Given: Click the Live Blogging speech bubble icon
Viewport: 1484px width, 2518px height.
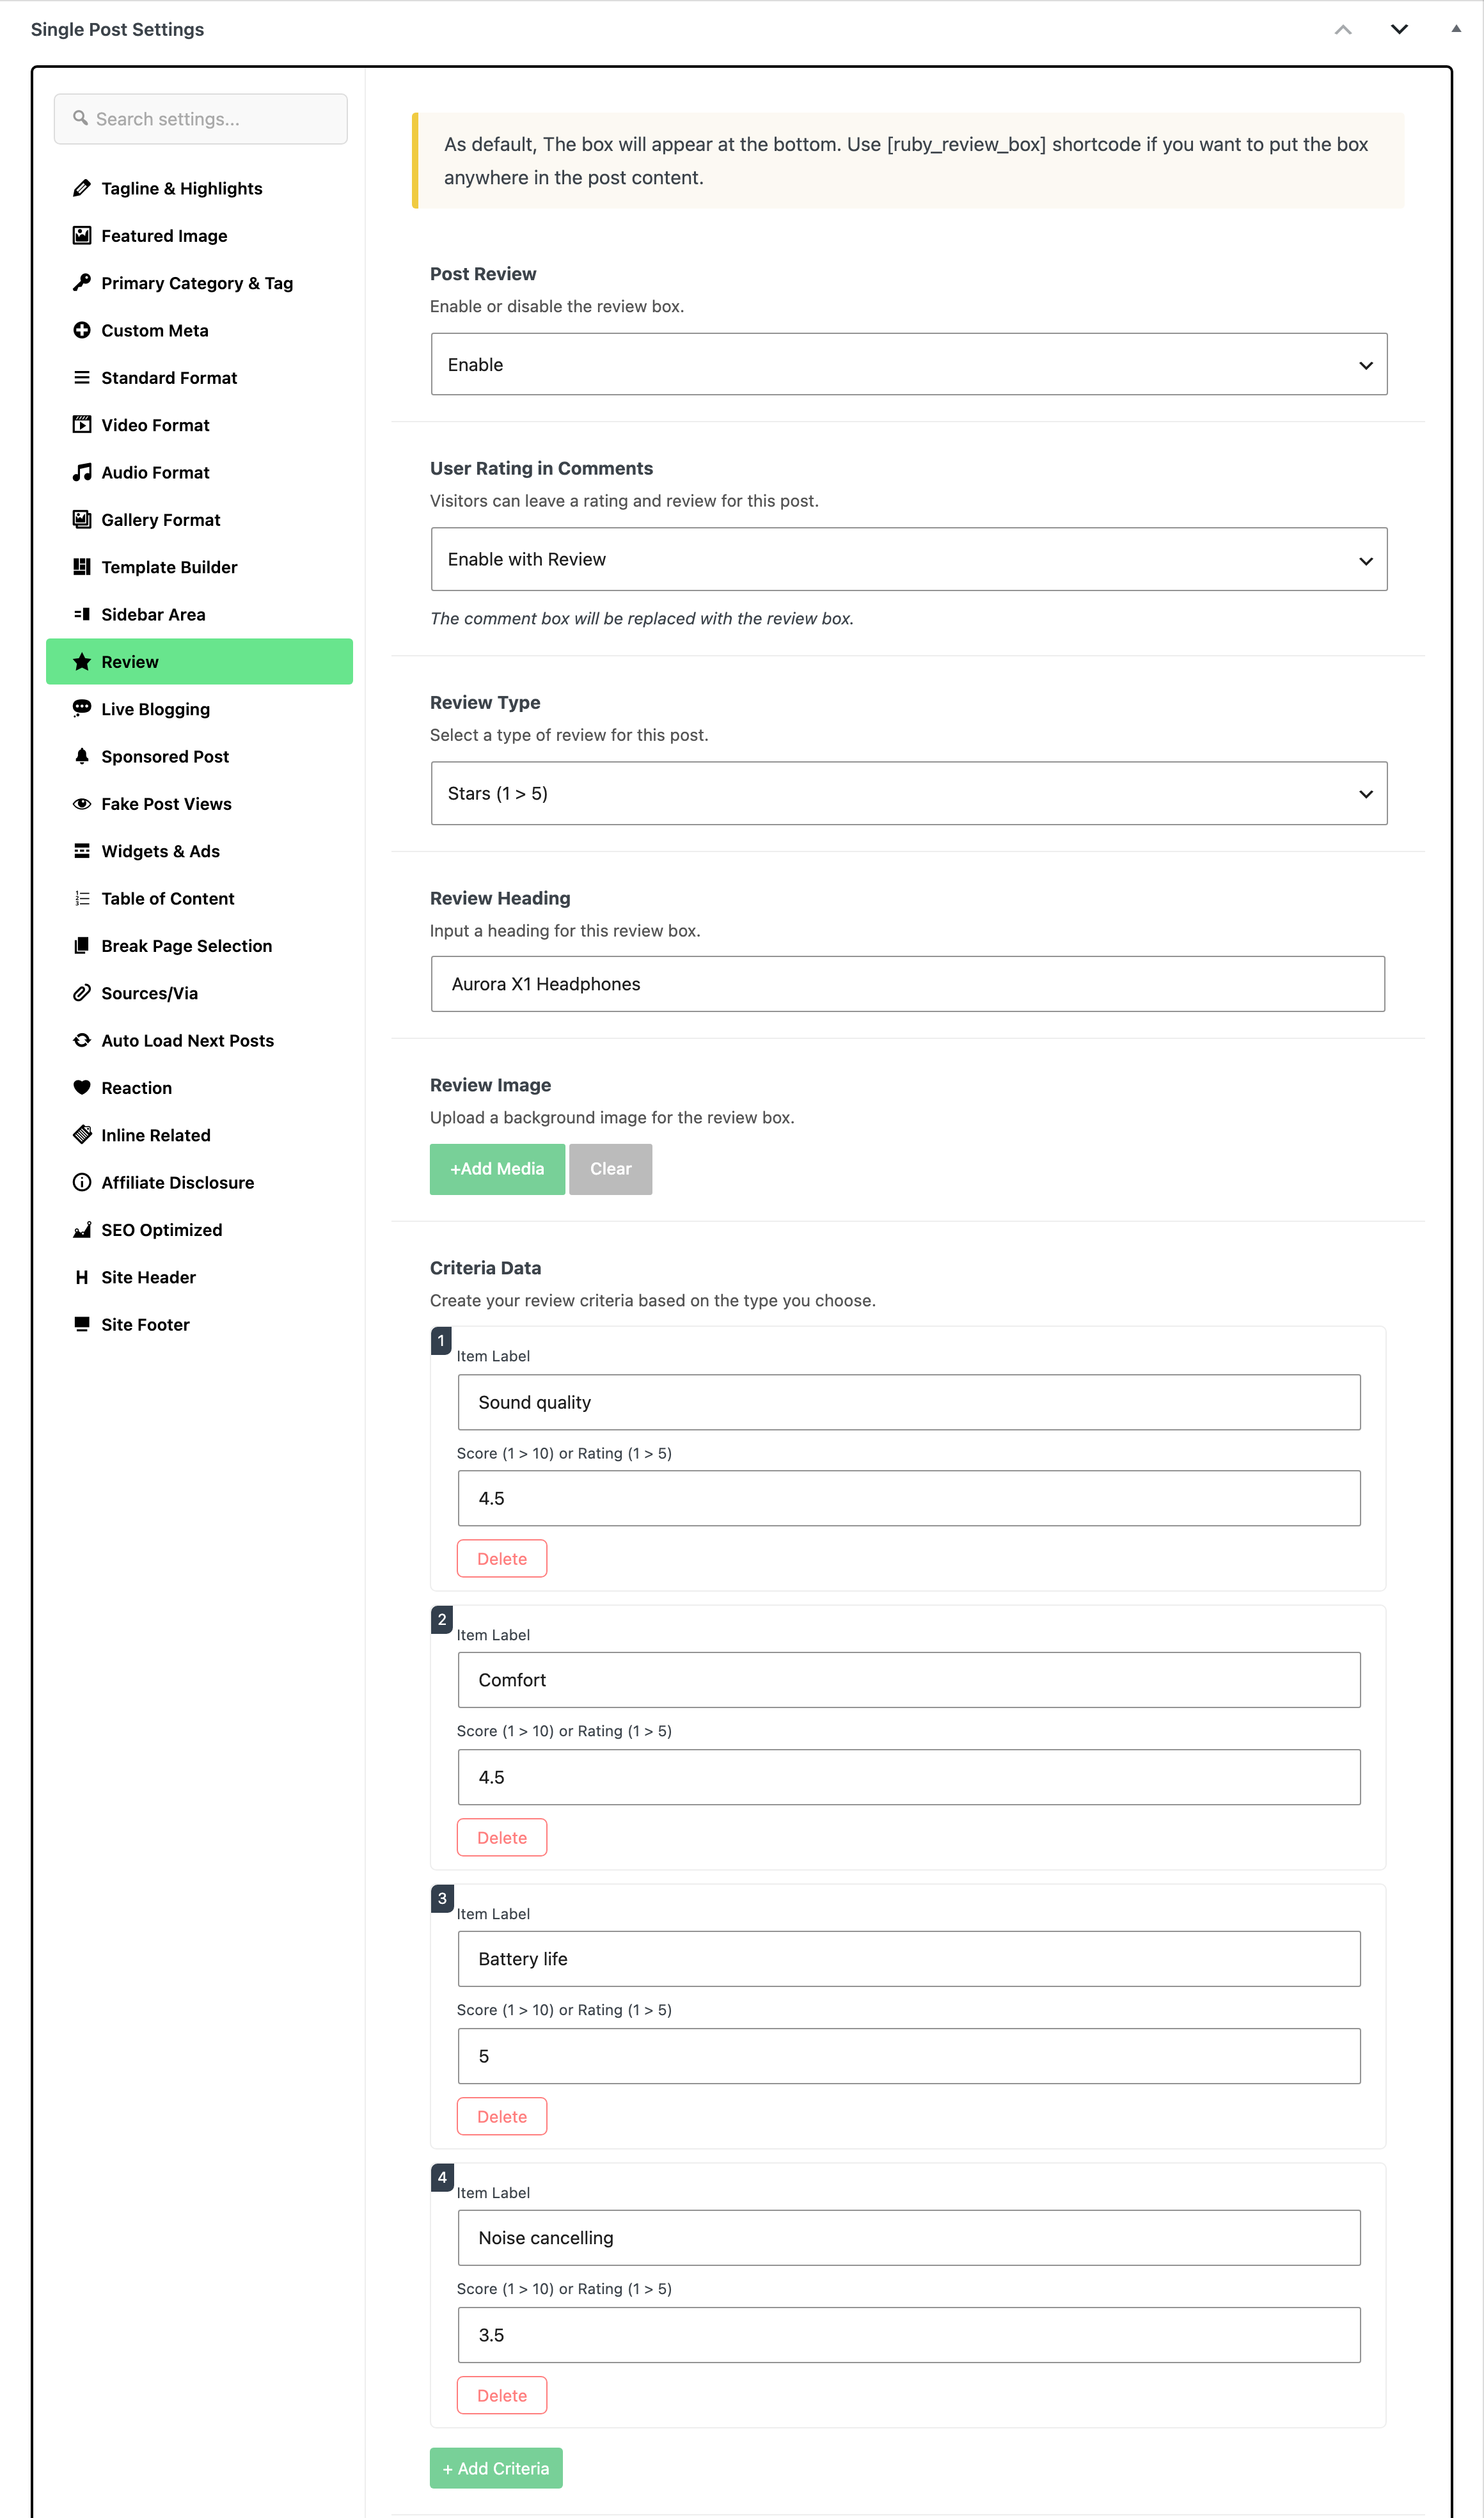Looking at the screenshot, I should pos(82,709).
